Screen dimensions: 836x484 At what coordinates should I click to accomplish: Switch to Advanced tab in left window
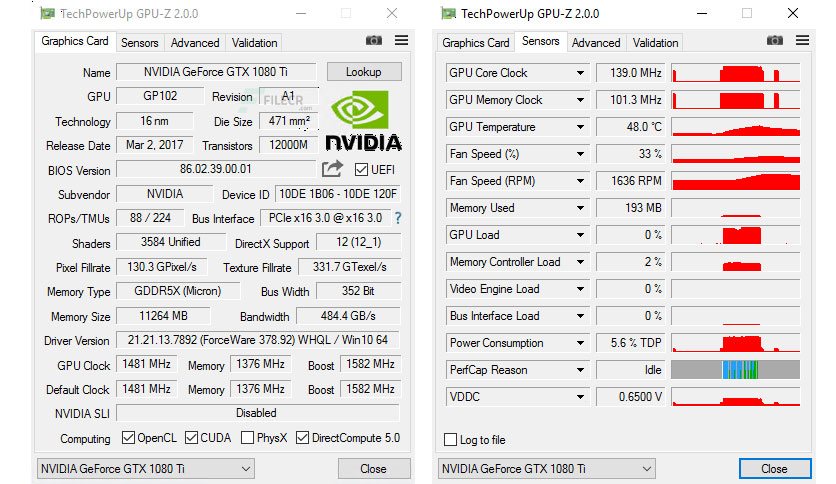click(x=195, y=43)
